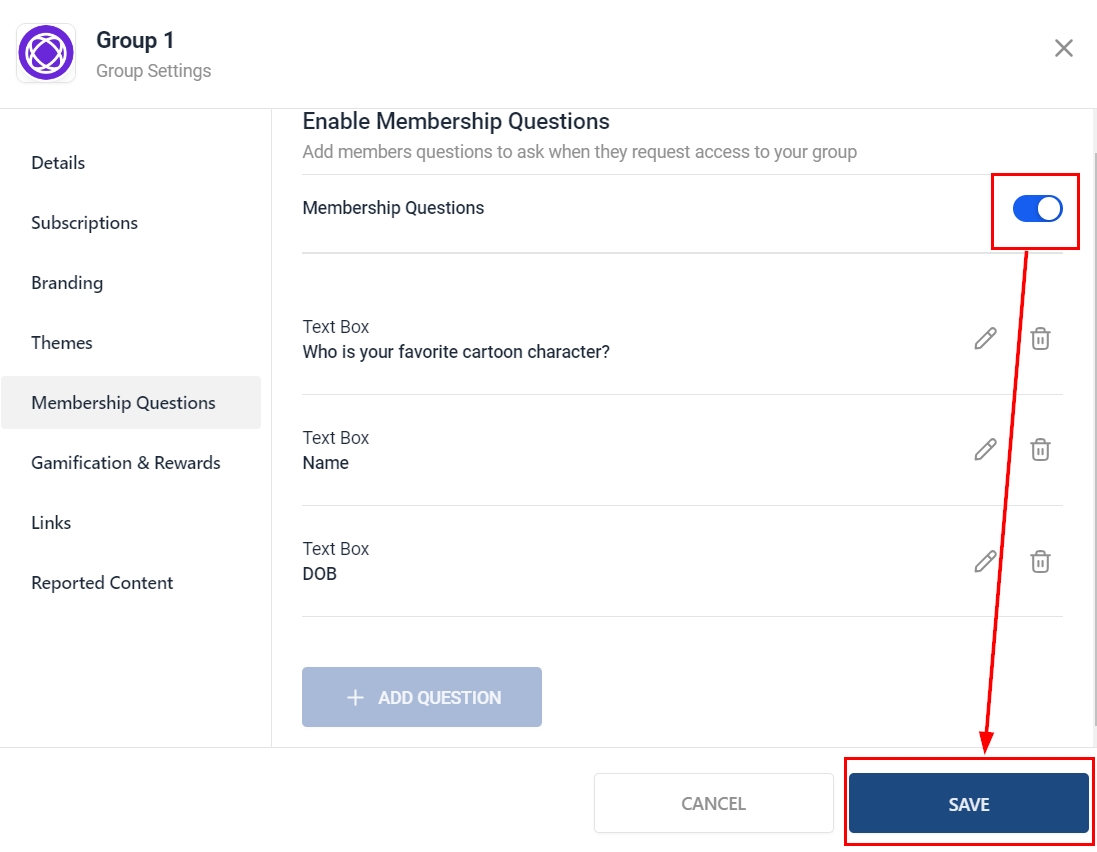Cancel the group settings changes

click(x=713, y=803)
